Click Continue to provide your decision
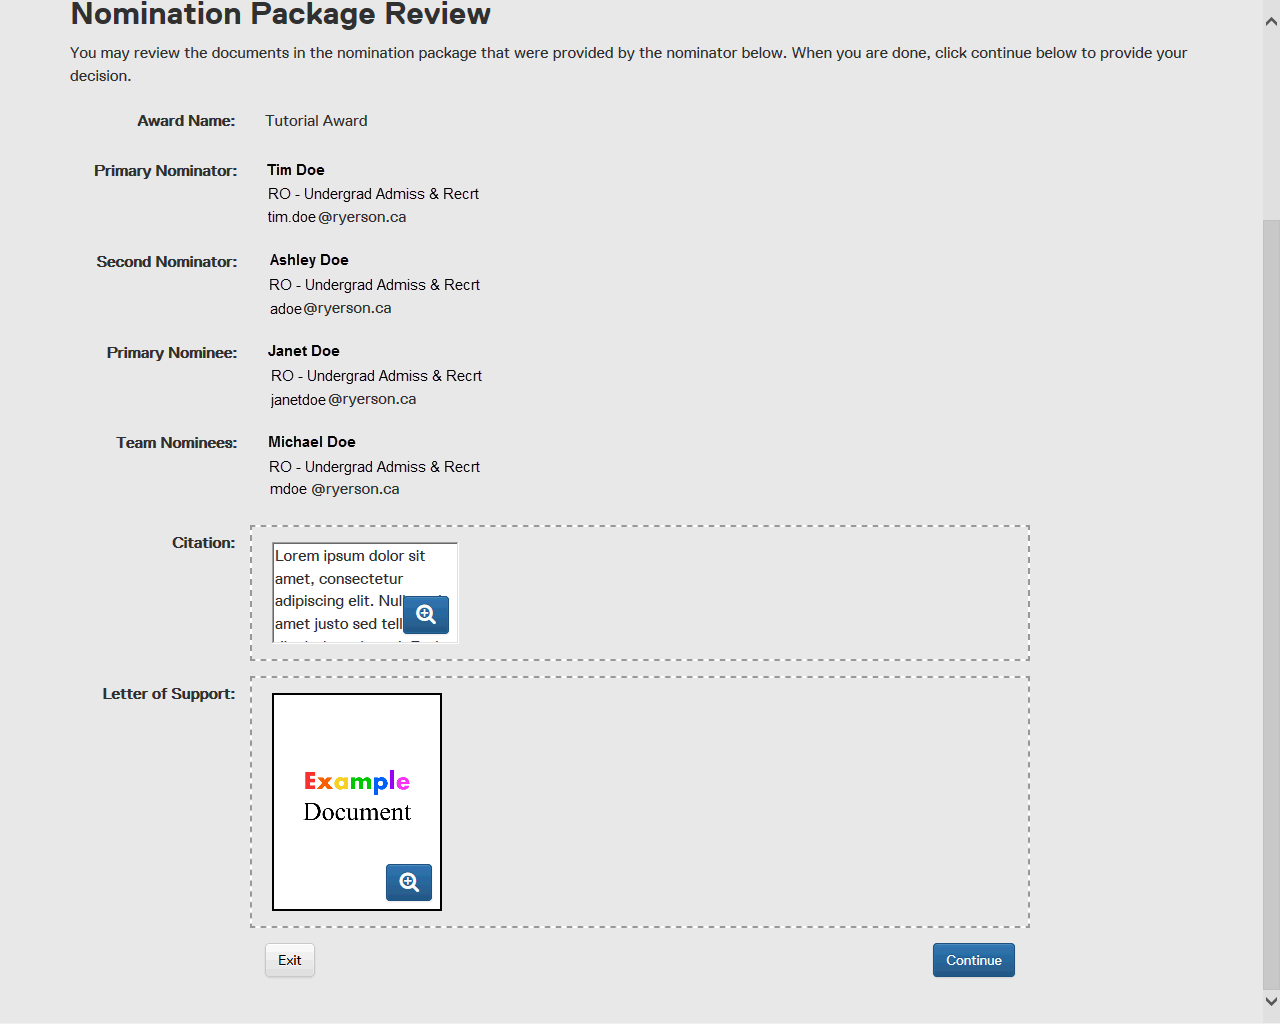 coord(973,960)
